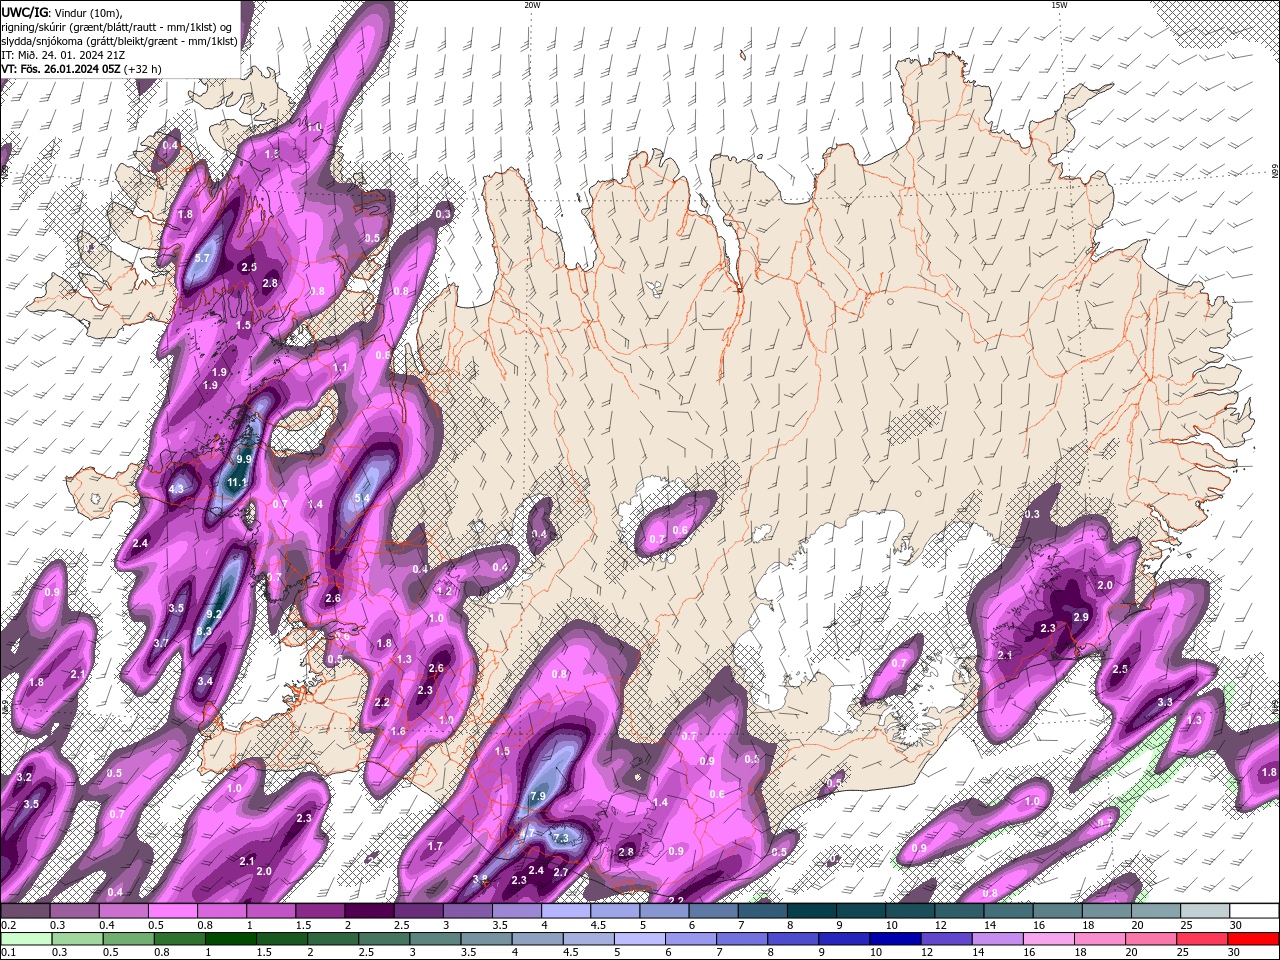Click the 7.9 snowfall peak label
1280x960 pixels.
(537, 797)
